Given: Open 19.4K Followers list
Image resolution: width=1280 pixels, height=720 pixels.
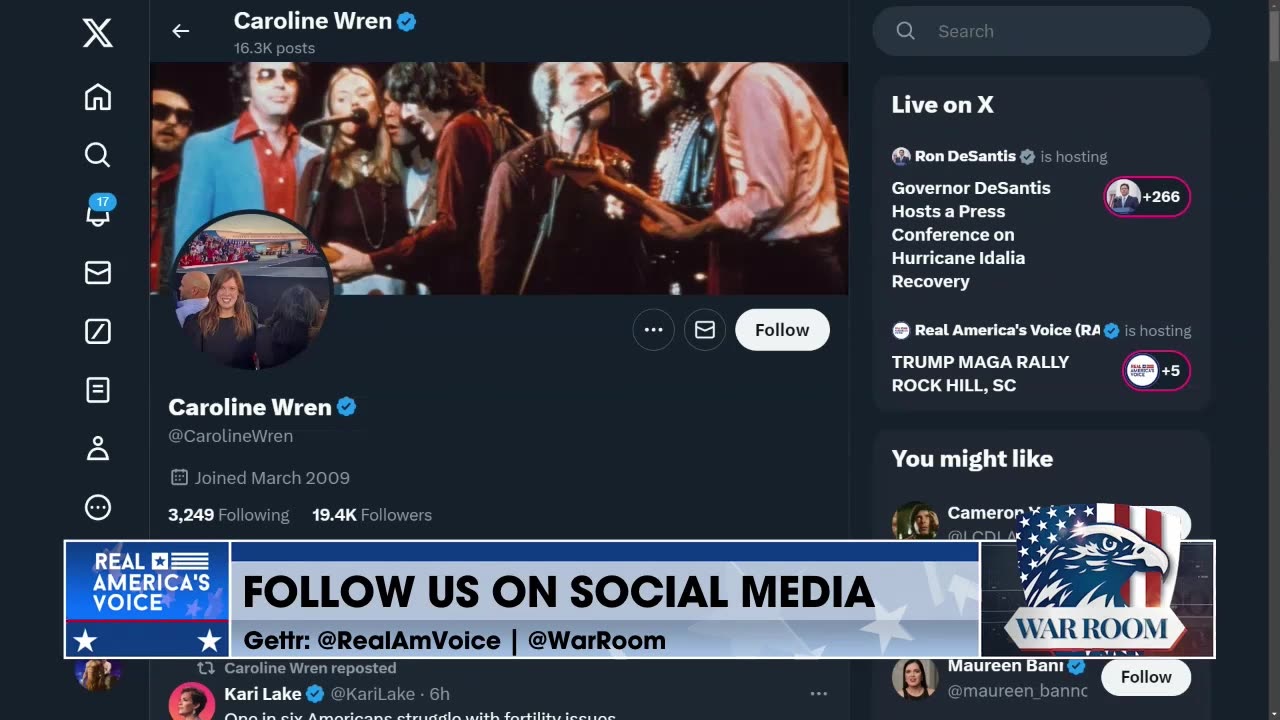Looking at the screenshot, I should (372, 515).
